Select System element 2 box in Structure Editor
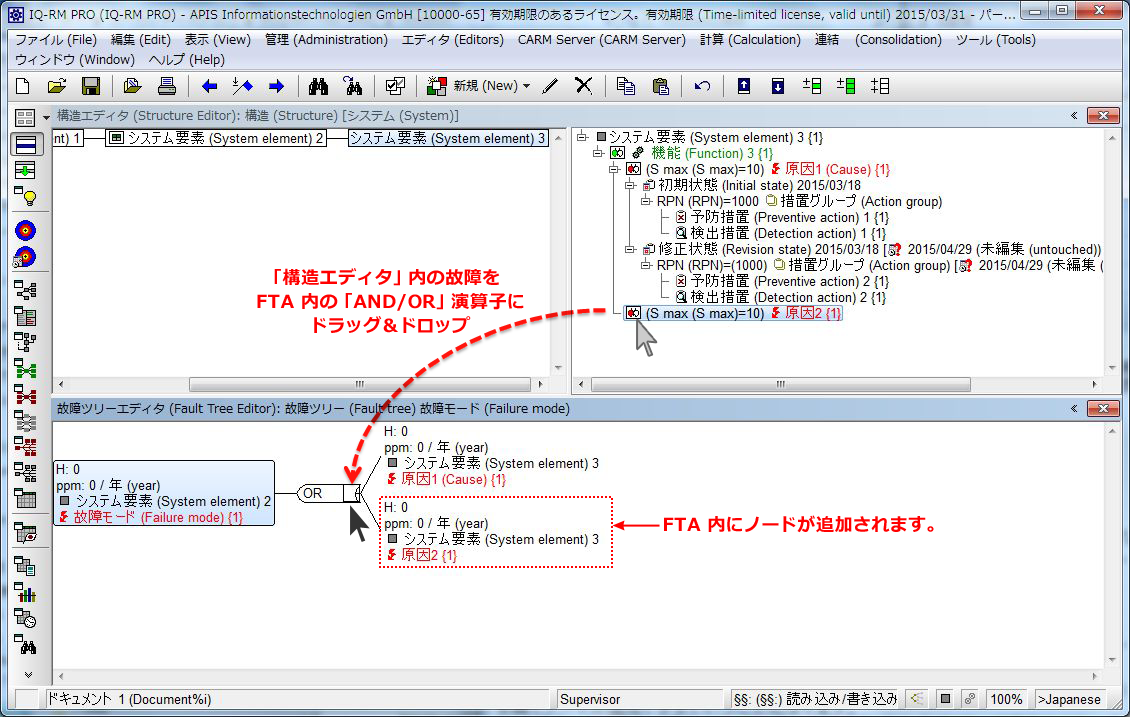The width and height of the screenshot is (1130, 717). coord(216,138)
